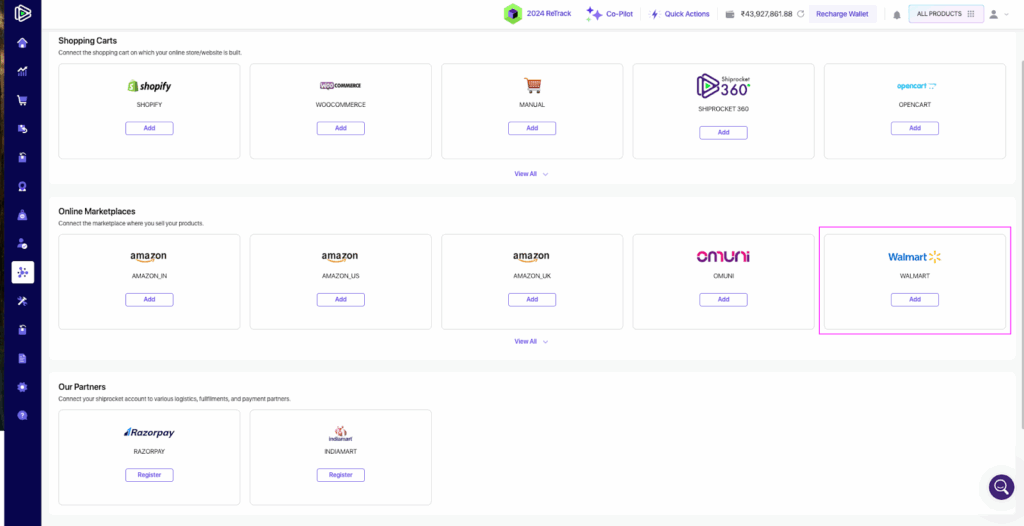Expand View All under Shopping Carts
The image size is (1024, 526).
coord(531,174)
